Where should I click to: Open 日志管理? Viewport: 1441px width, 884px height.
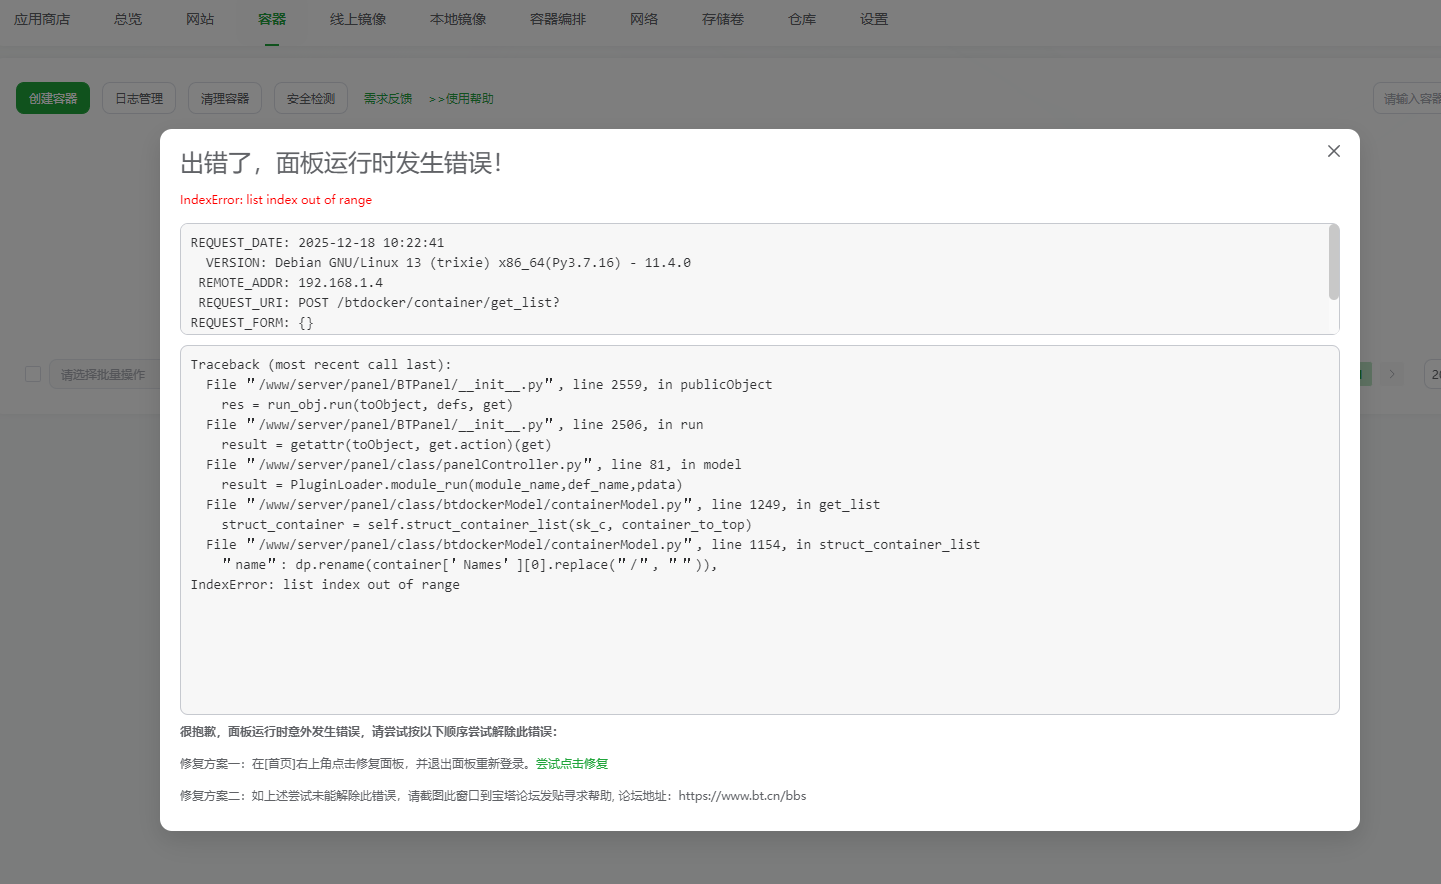(138, 97)
